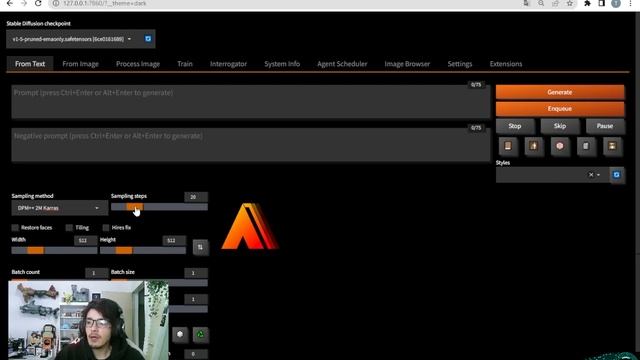The width and height of the screenshot is (640, 360).
Task: Click the Skip button
Action: click(x=560, y=126)
